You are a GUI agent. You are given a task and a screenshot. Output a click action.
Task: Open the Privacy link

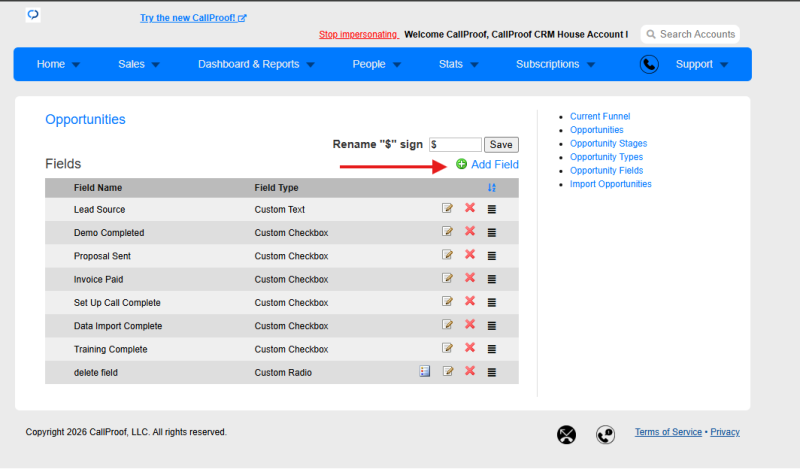[x=724, y=432]
